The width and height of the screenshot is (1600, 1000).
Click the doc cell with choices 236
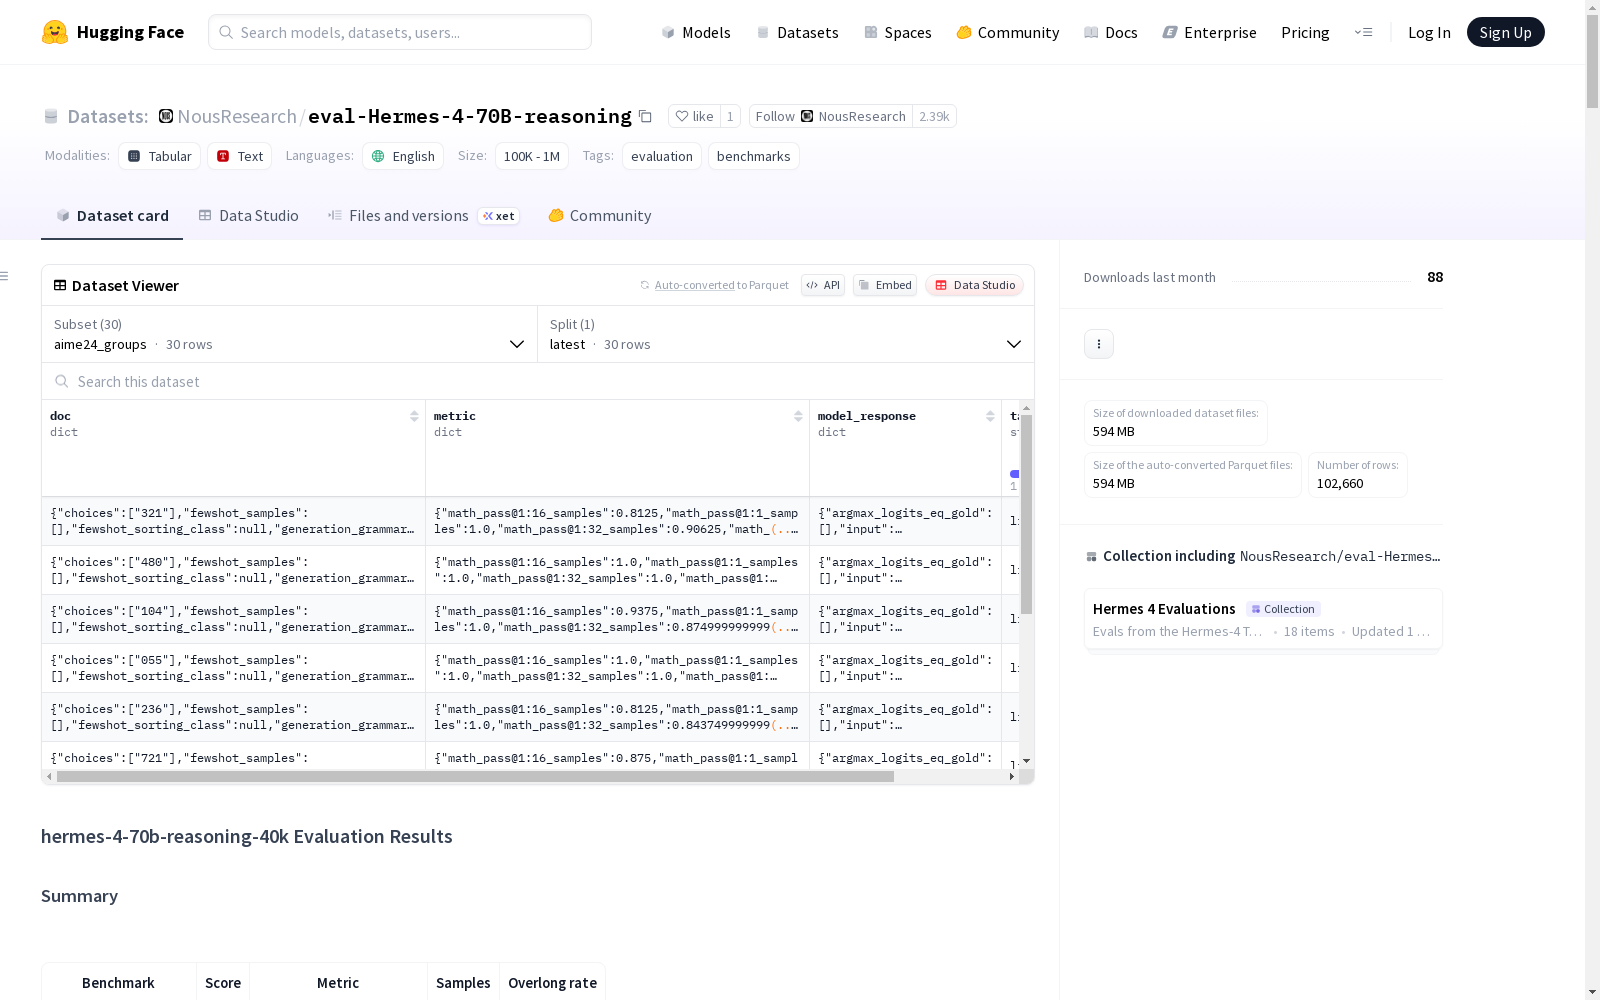click(233, 717)
